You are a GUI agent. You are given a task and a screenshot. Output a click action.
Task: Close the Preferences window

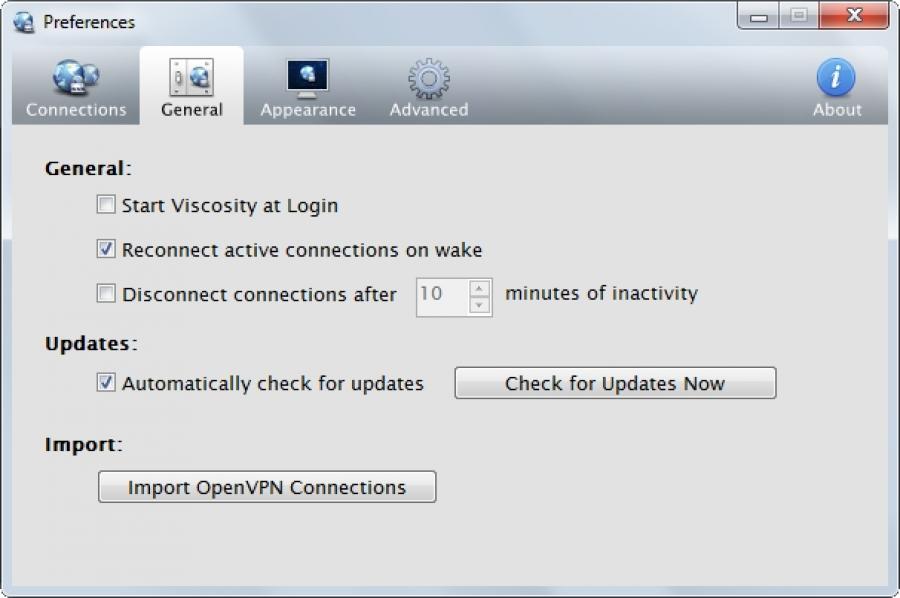pos(854,15)
